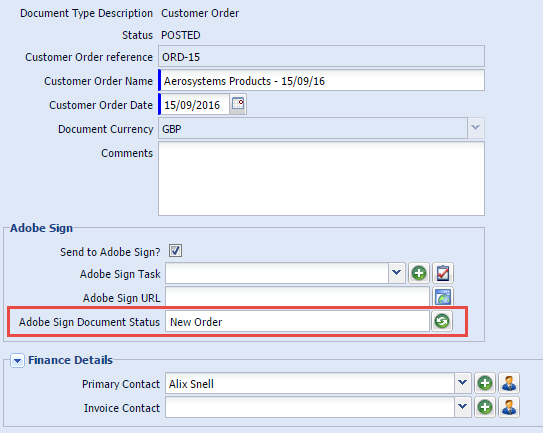Open the Document Currency dropdown
Screen dimensions: 543x433
click(476, 128)
